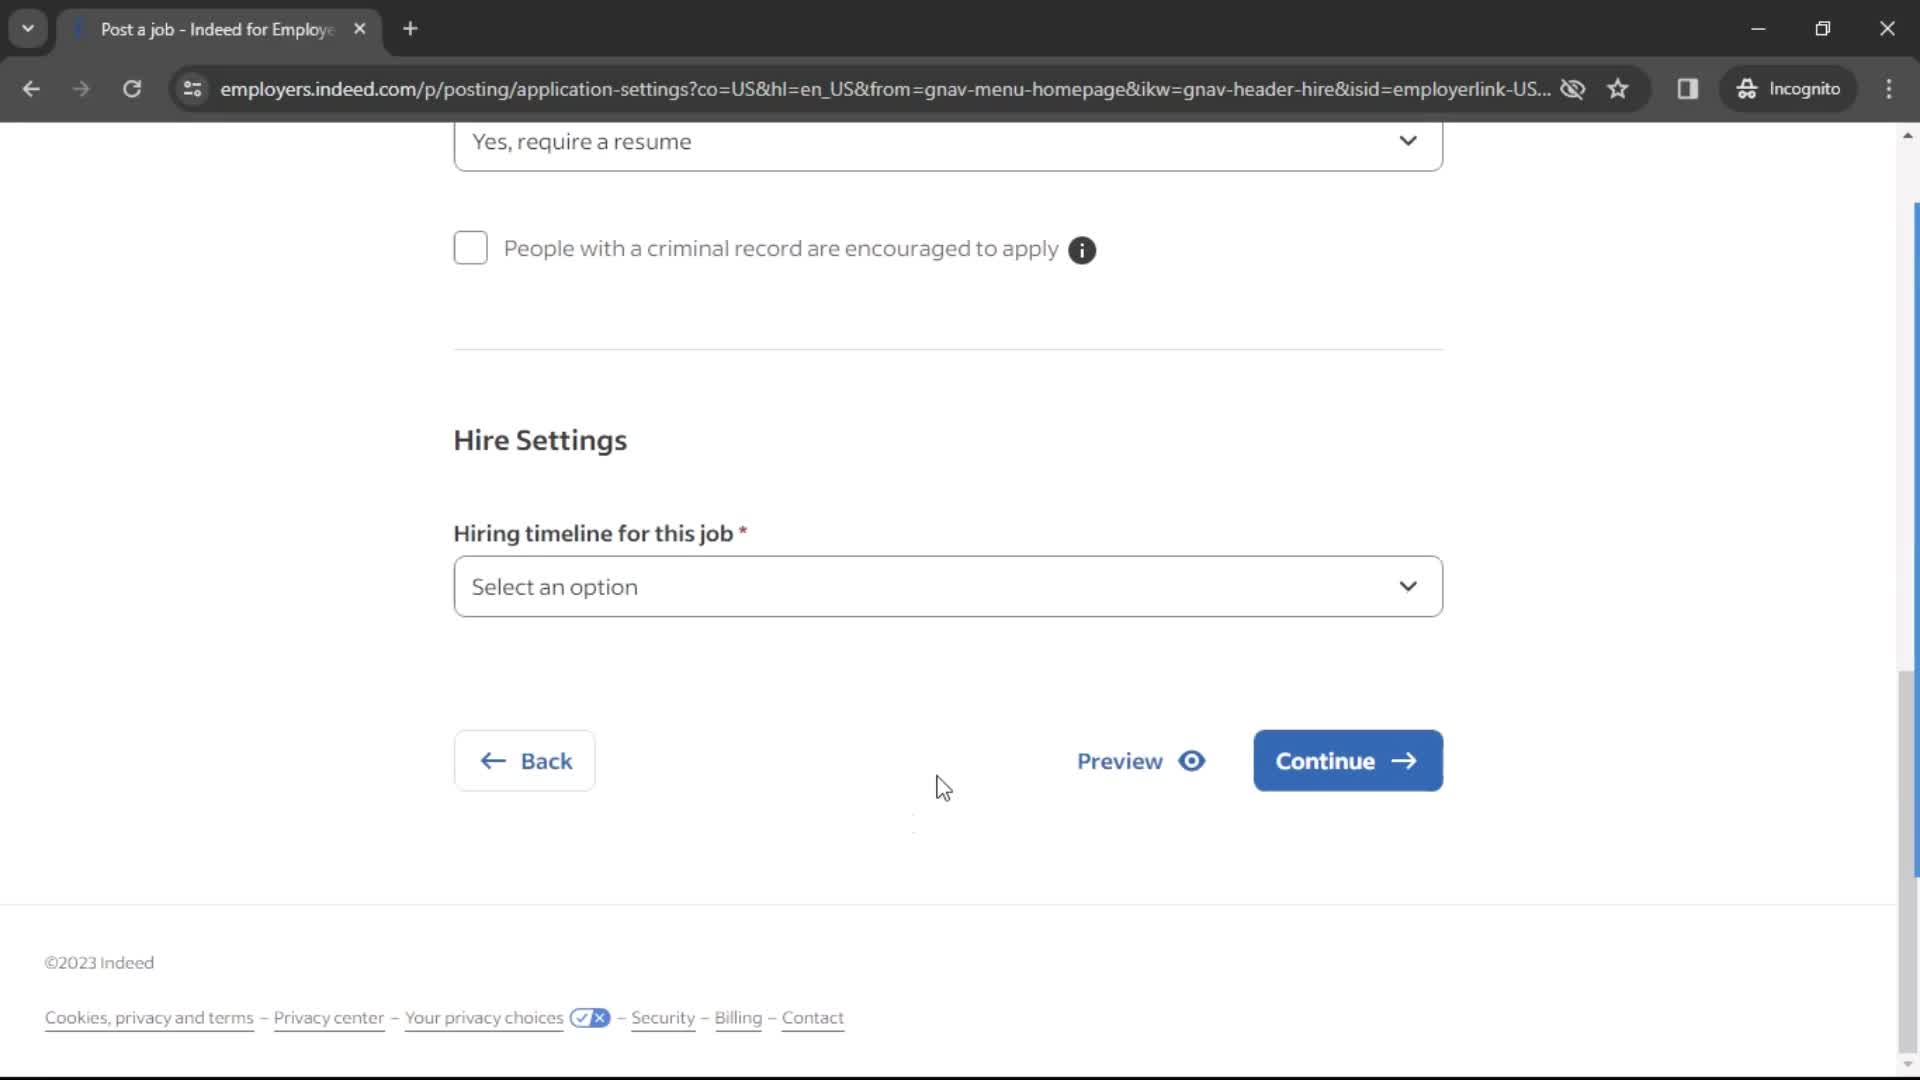Click the Continue button

tap(1346, 760)
